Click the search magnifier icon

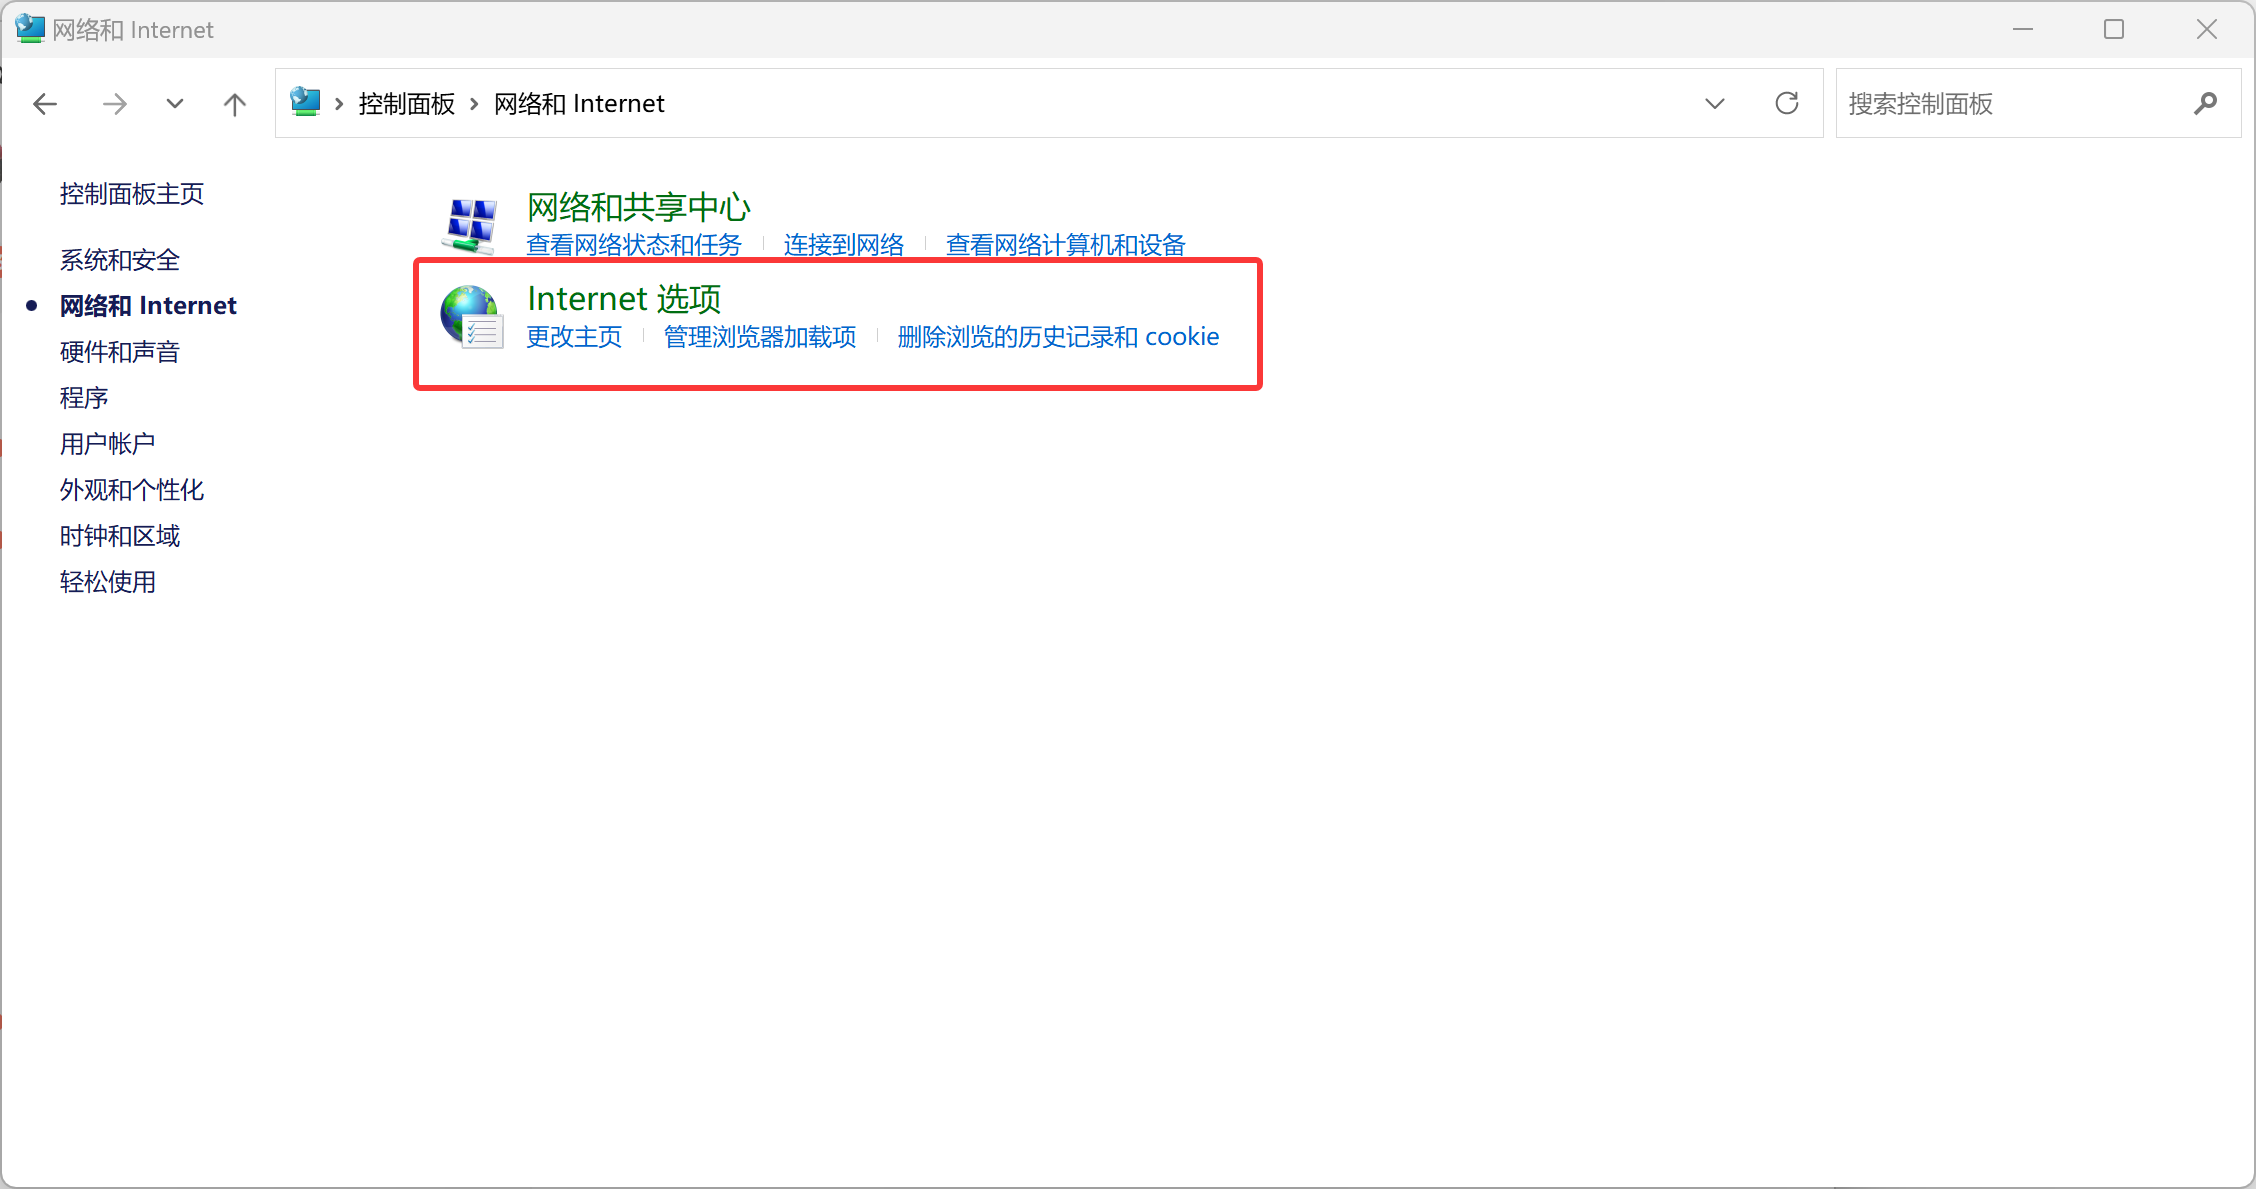point(2205,104)
